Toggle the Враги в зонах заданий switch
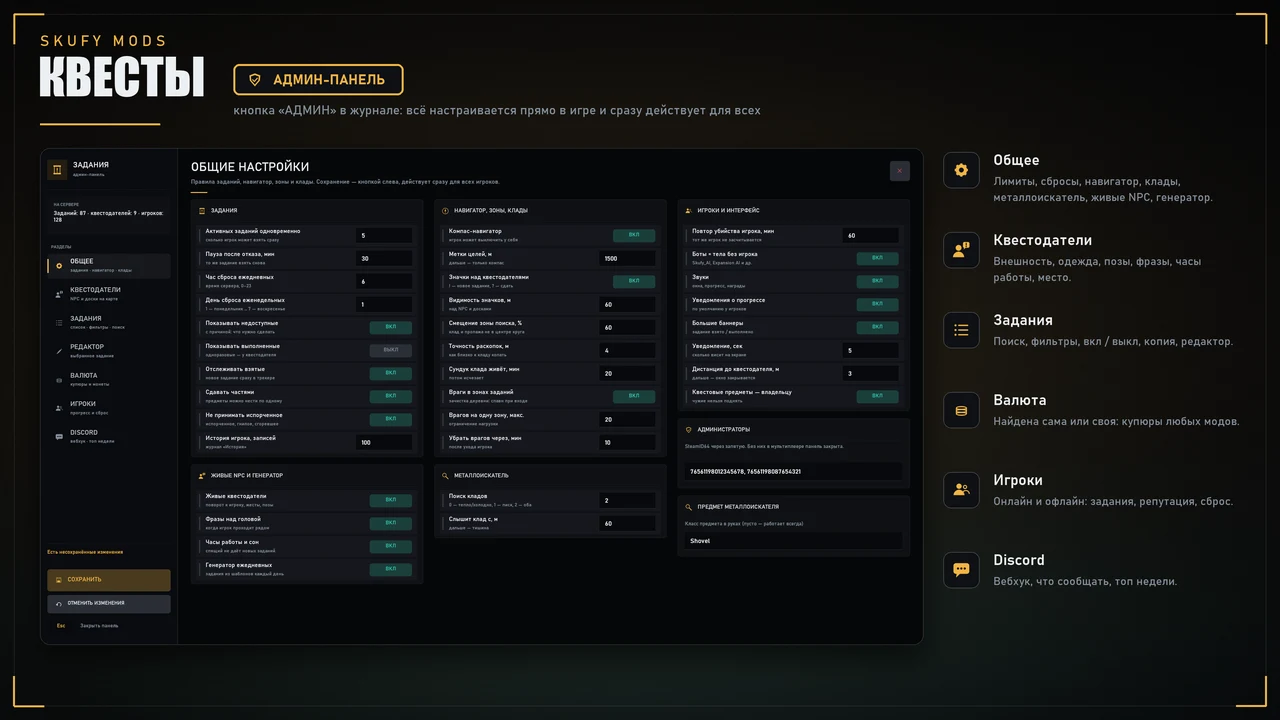The height and width of the screenshot is (720, 1280). (x=634, y=396)
